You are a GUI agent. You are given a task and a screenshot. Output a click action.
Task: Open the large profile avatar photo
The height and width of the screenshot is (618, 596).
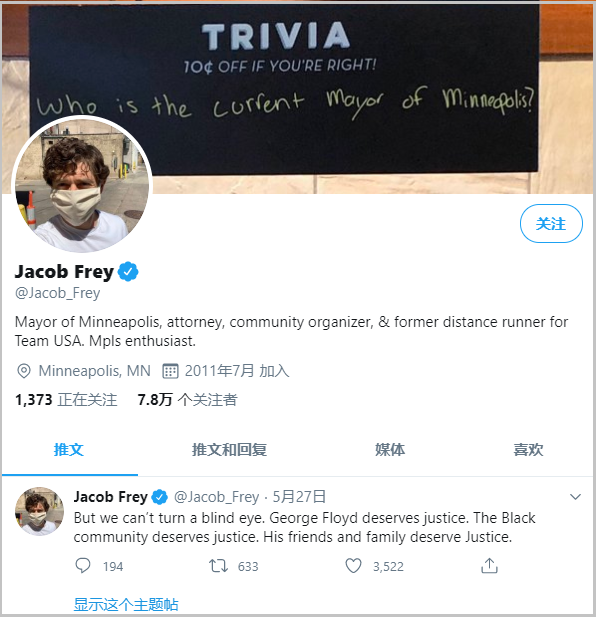tap(82, 184)
